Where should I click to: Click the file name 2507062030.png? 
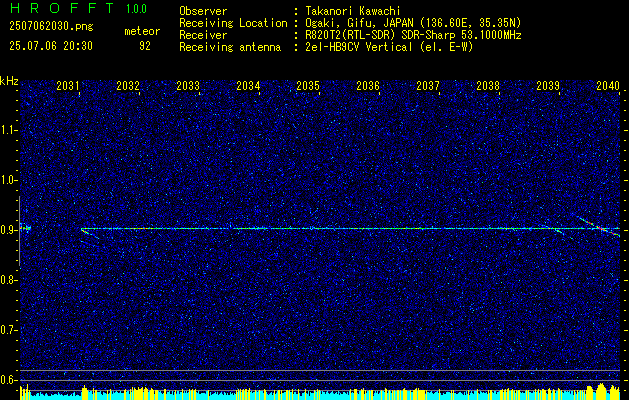[x=51, y=27]
